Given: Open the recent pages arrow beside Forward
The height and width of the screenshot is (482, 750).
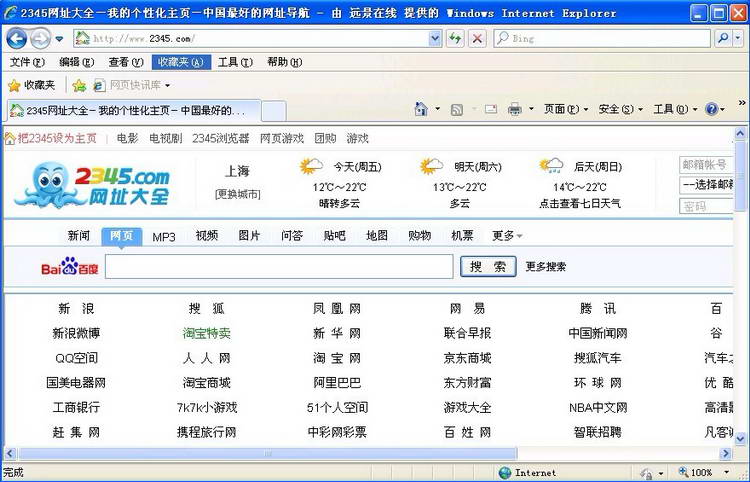Looking at the screenshot, I should click(x=59, y=39).
